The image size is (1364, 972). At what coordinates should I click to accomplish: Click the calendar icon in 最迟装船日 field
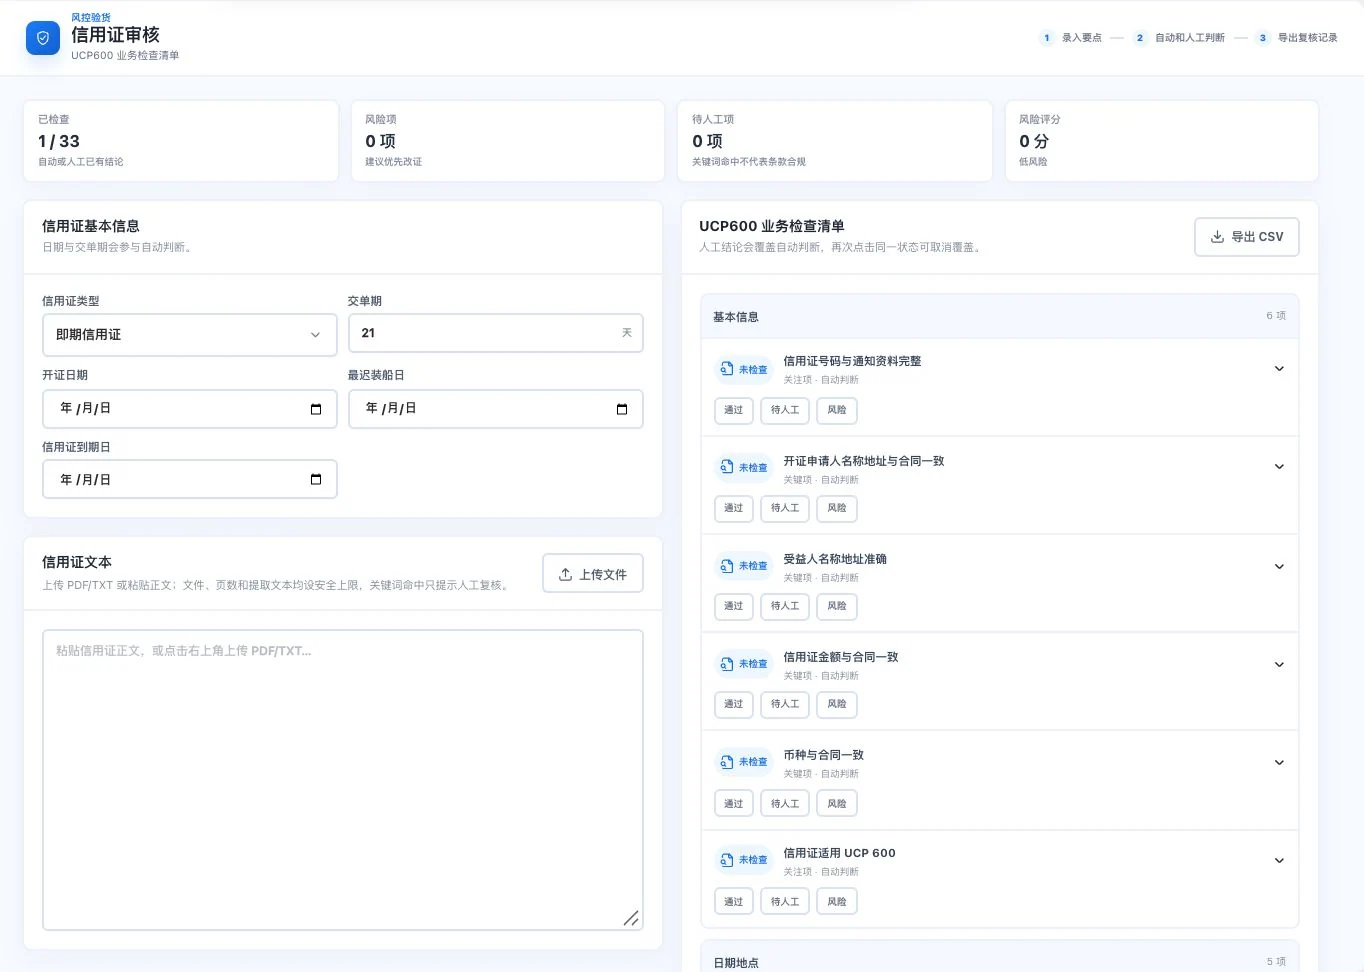(x=622, y=409)
